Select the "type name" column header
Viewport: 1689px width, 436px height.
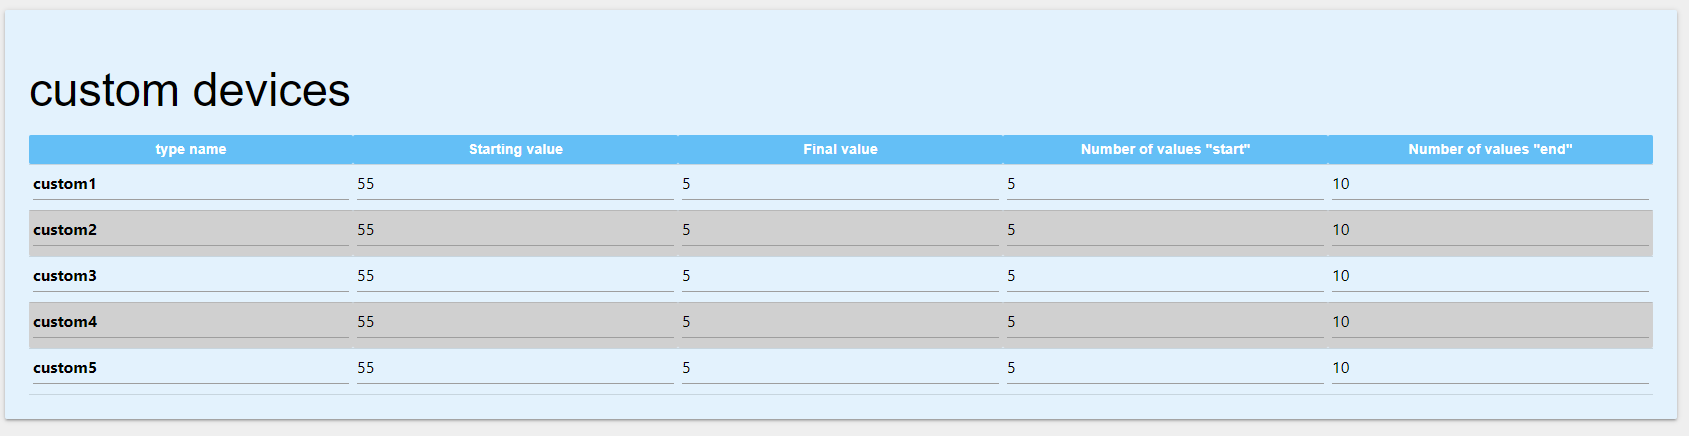click(191, 149)
